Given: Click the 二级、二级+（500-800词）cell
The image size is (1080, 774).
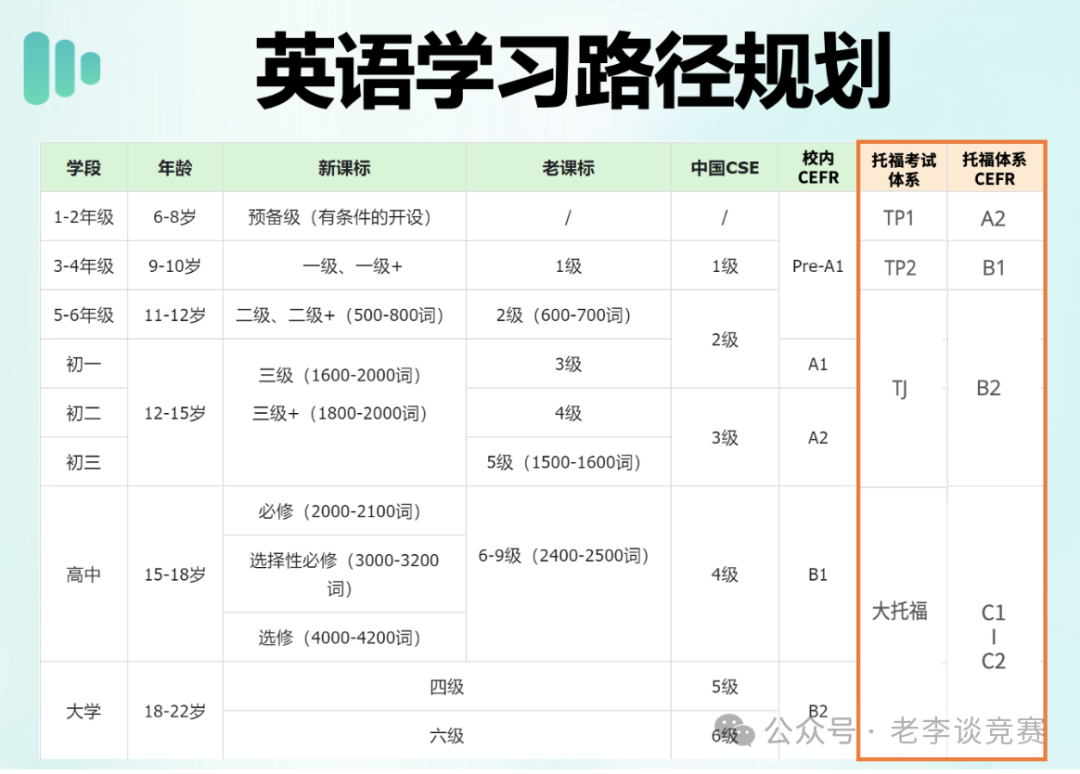Looking at the screenshot, I should click(x=342, y=315).
